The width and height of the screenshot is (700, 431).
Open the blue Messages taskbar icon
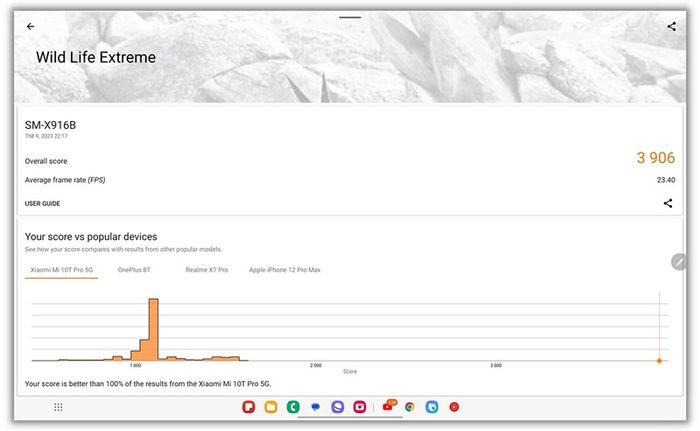point(315,407)
